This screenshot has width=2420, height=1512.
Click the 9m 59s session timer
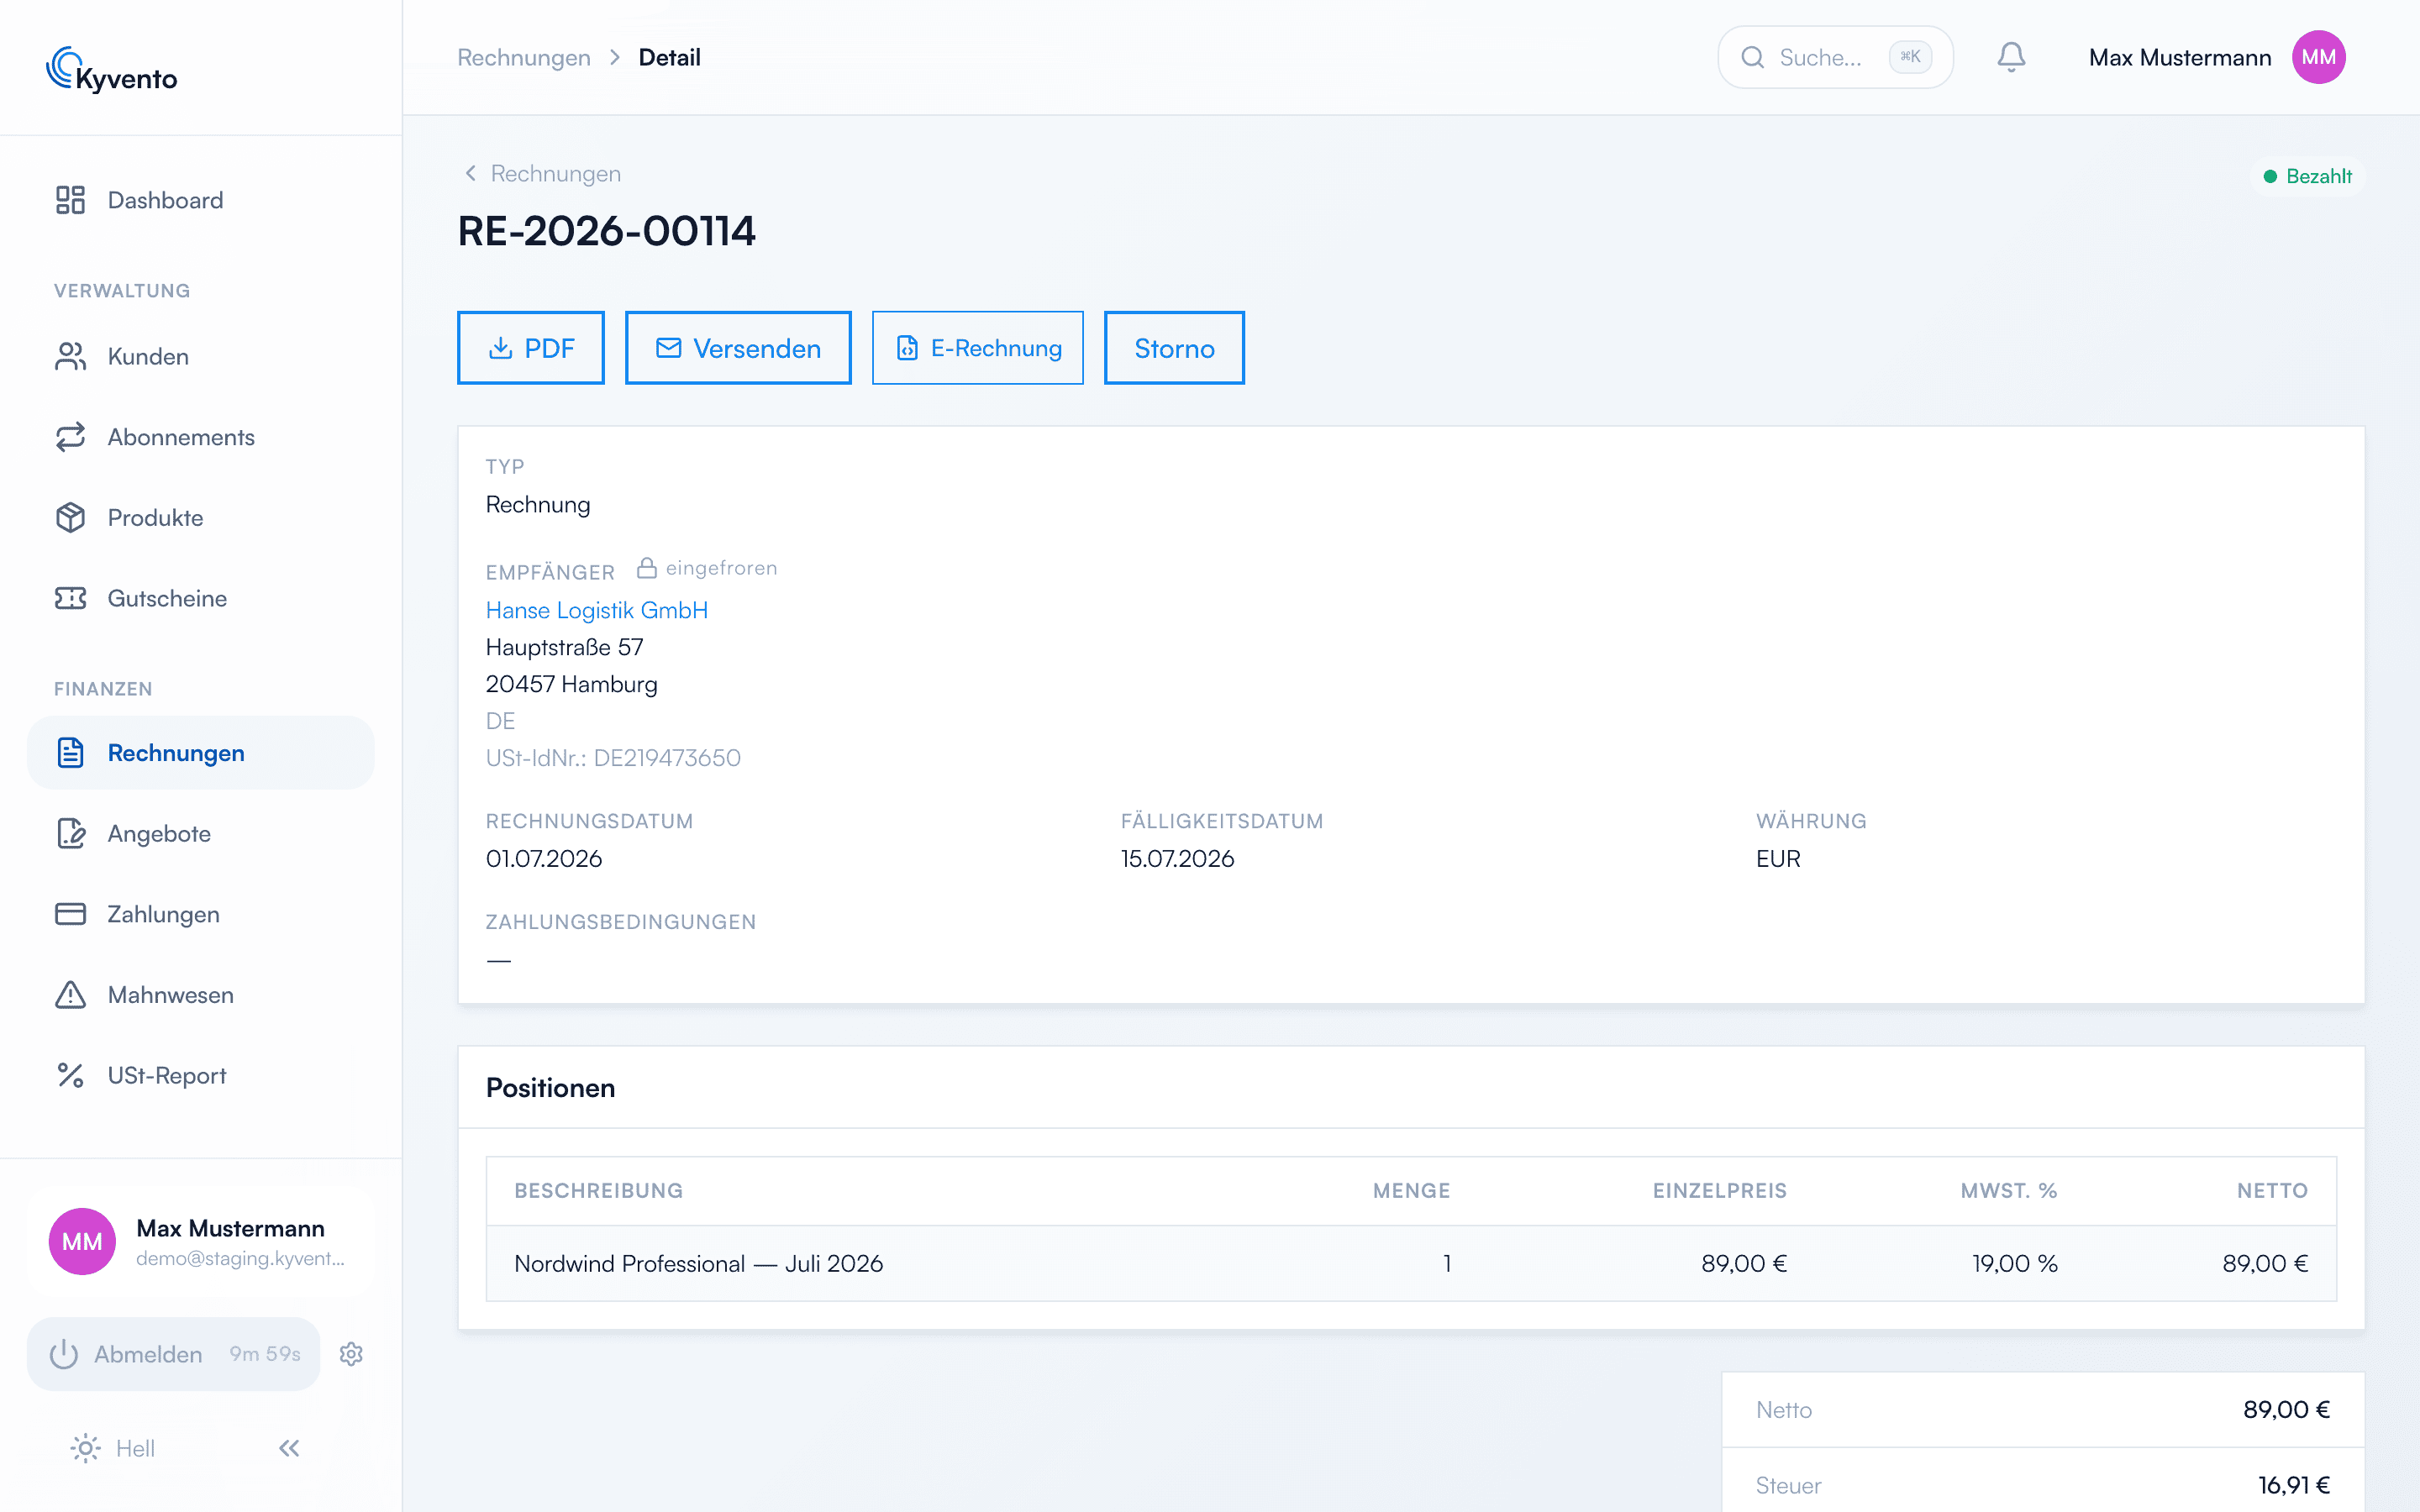(265, 1354)
